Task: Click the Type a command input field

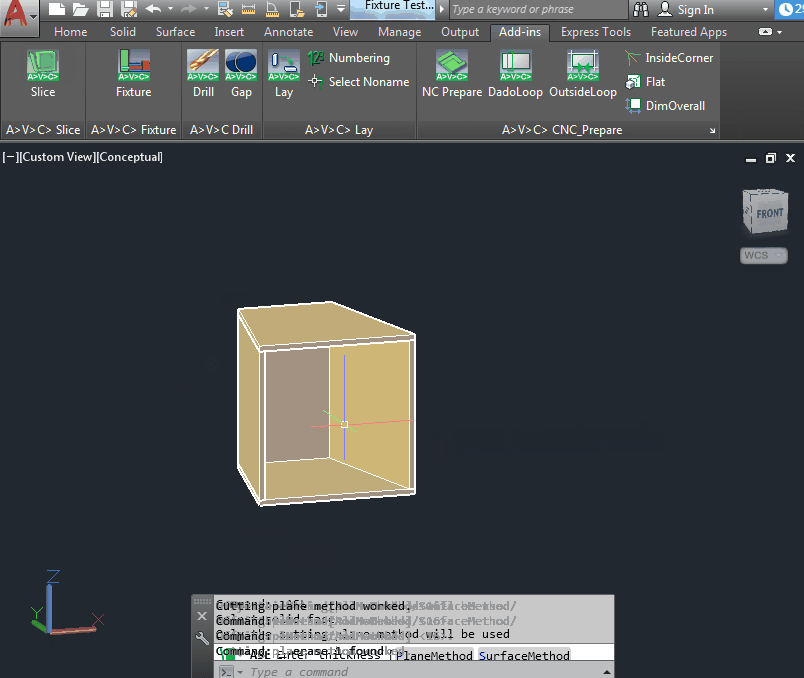Action: coord(420,672)
